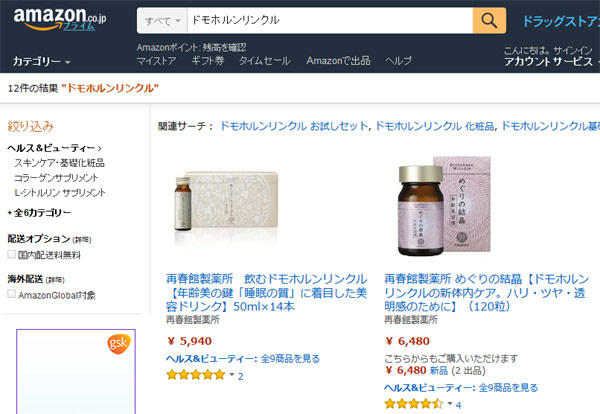Filter by コラーゲンサプリメント
600x414 pixels.
[x=56, y=178]
